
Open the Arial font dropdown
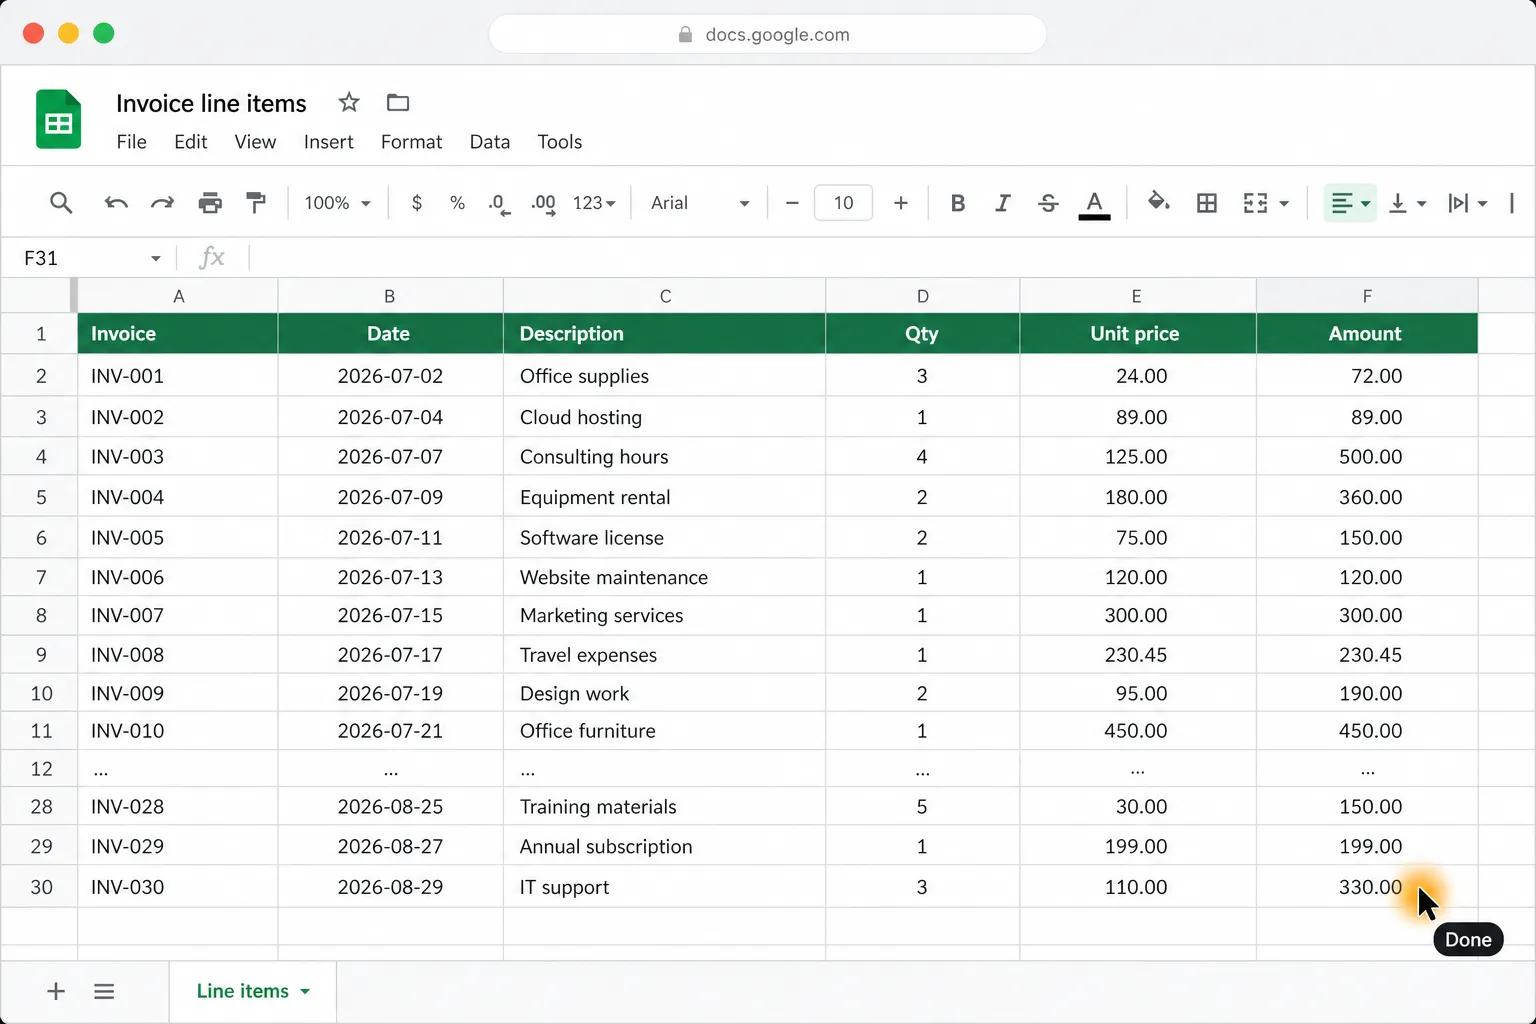700,203
